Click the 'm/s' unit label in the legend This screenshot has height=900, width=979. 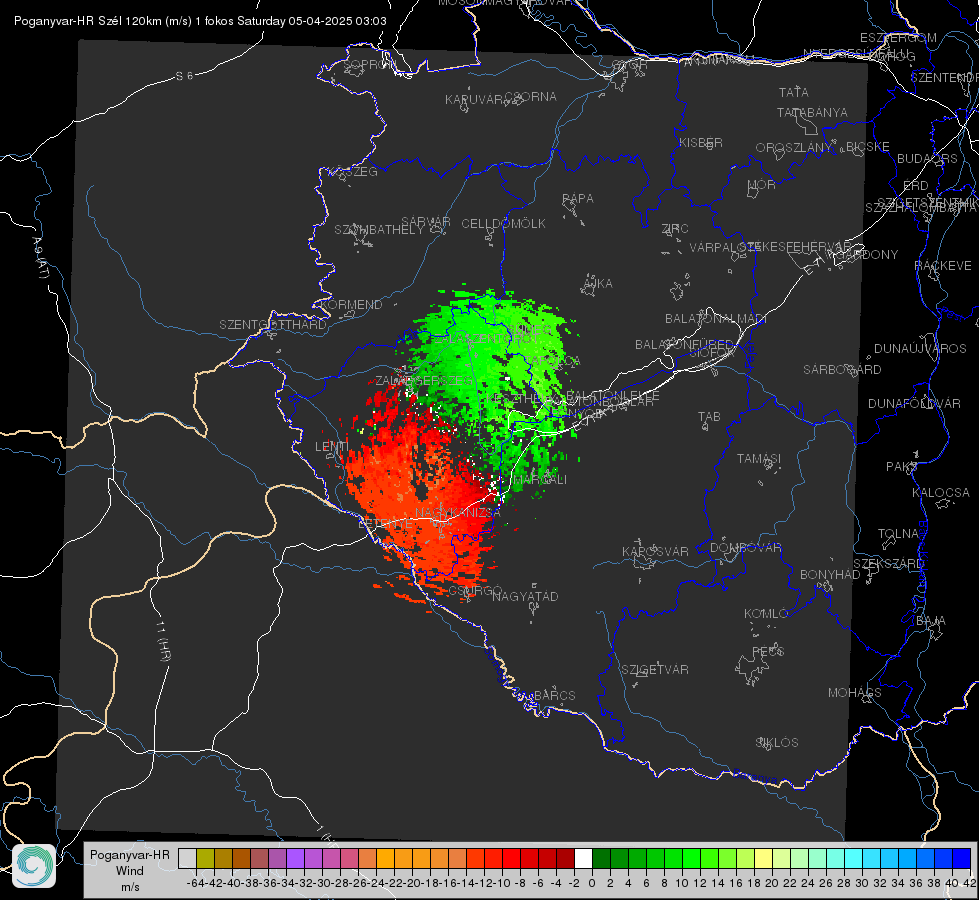(x=130, y=886)
